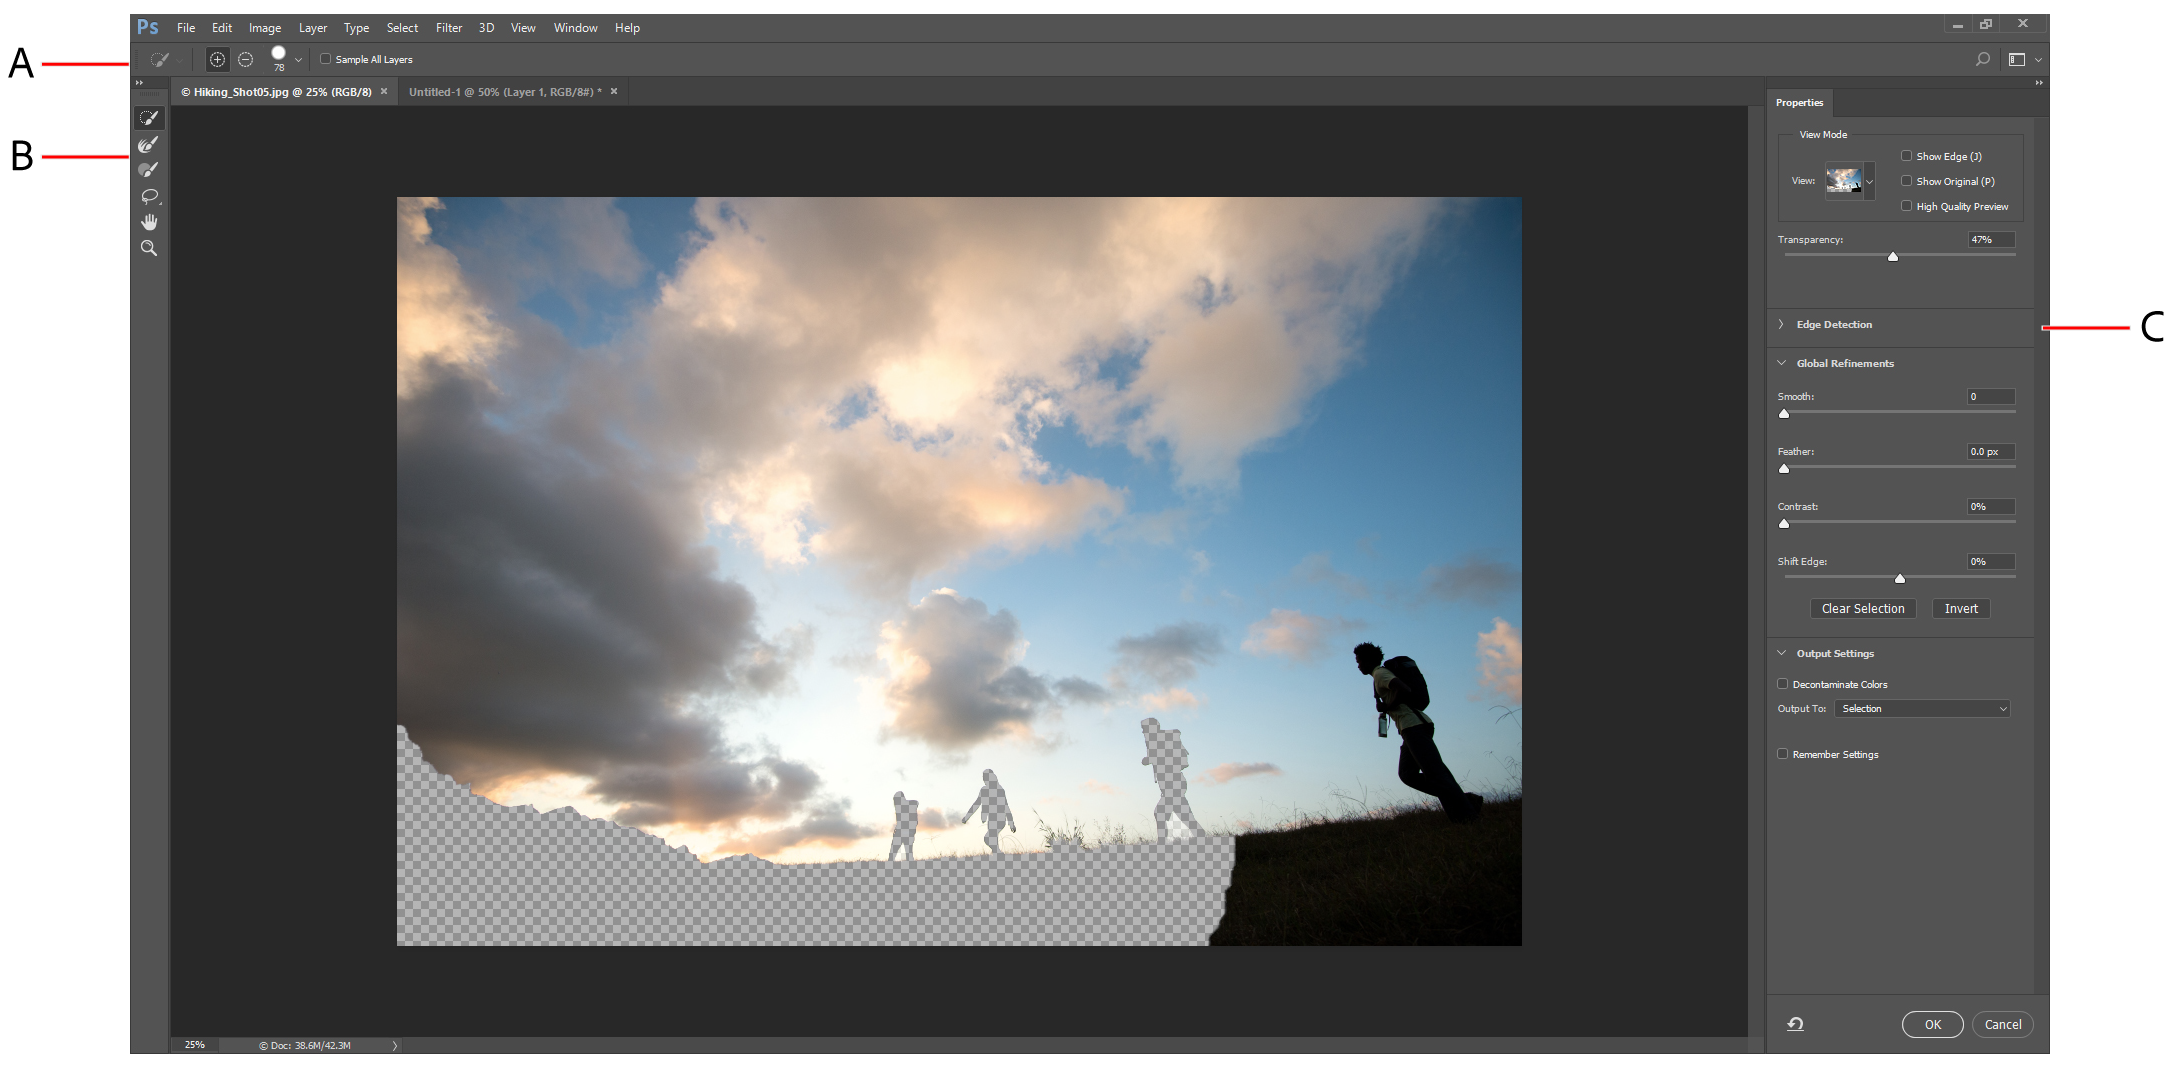Enable High Quality Preview
Screen dimensions: 2169x1074
pyautogui.click(x=1906, y=206)
